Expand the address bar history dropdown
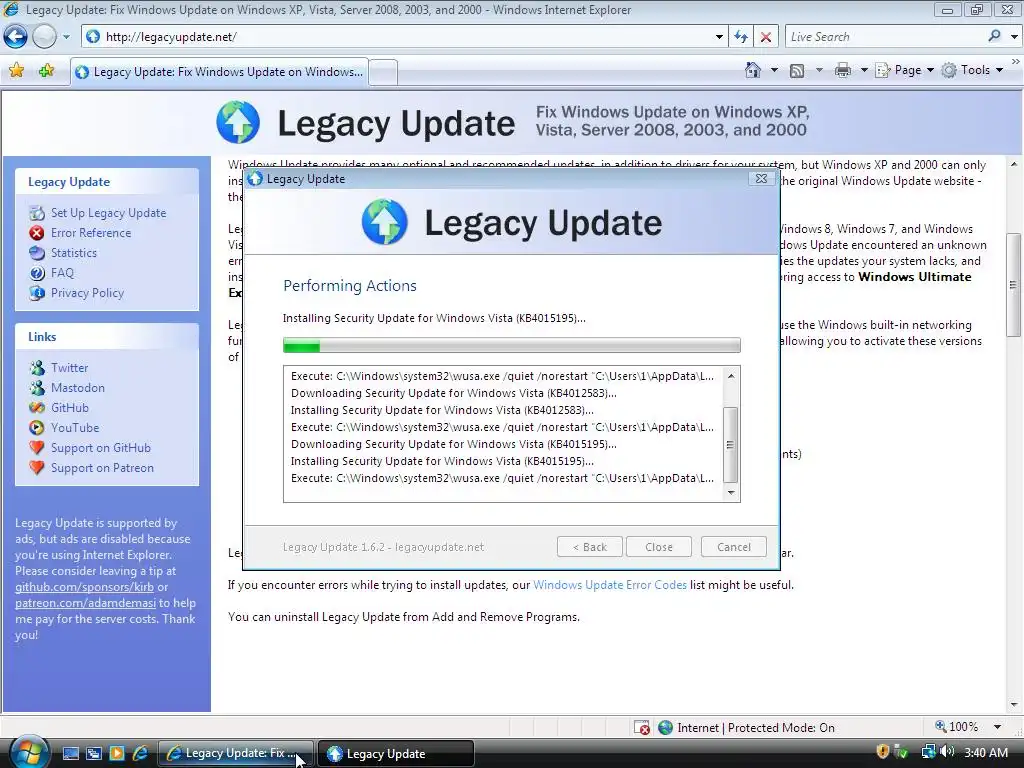The height and width of the screenshot is (768, 1024). (x=719, y=37)
